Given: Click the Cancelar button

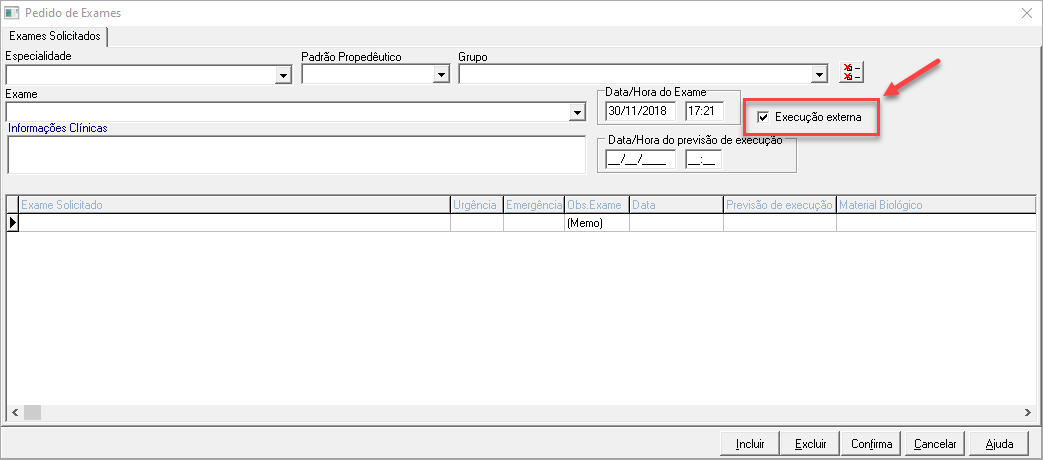Looking at the screenshot, I should [935, 443].
